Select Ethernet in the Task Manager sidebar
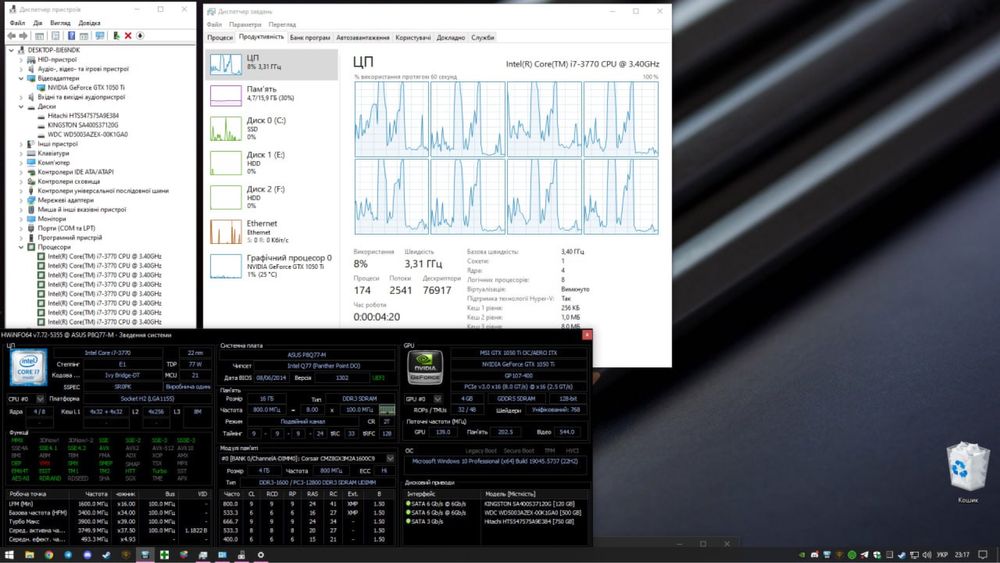1000x563 pixels. coord(272,231)
